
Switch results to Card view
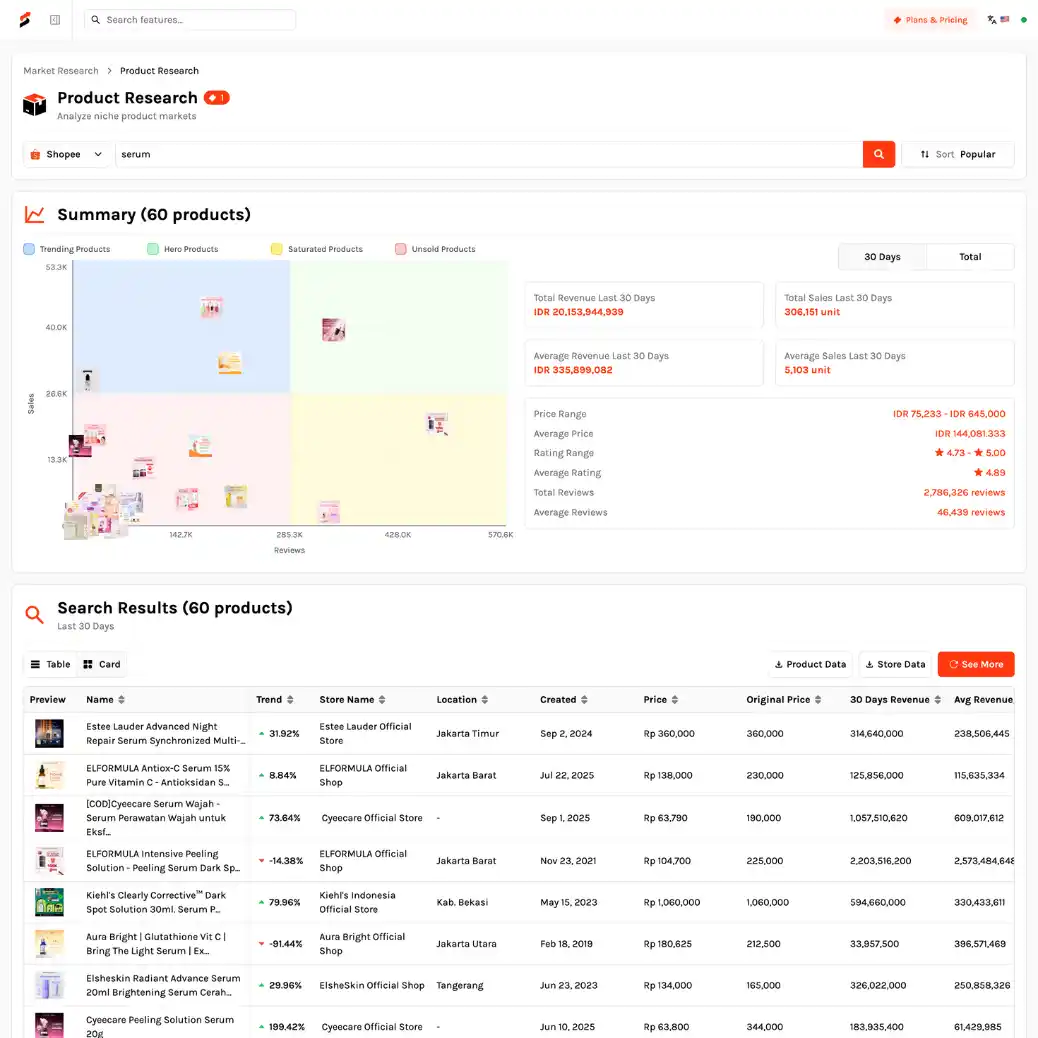click(x=101, y=664)
